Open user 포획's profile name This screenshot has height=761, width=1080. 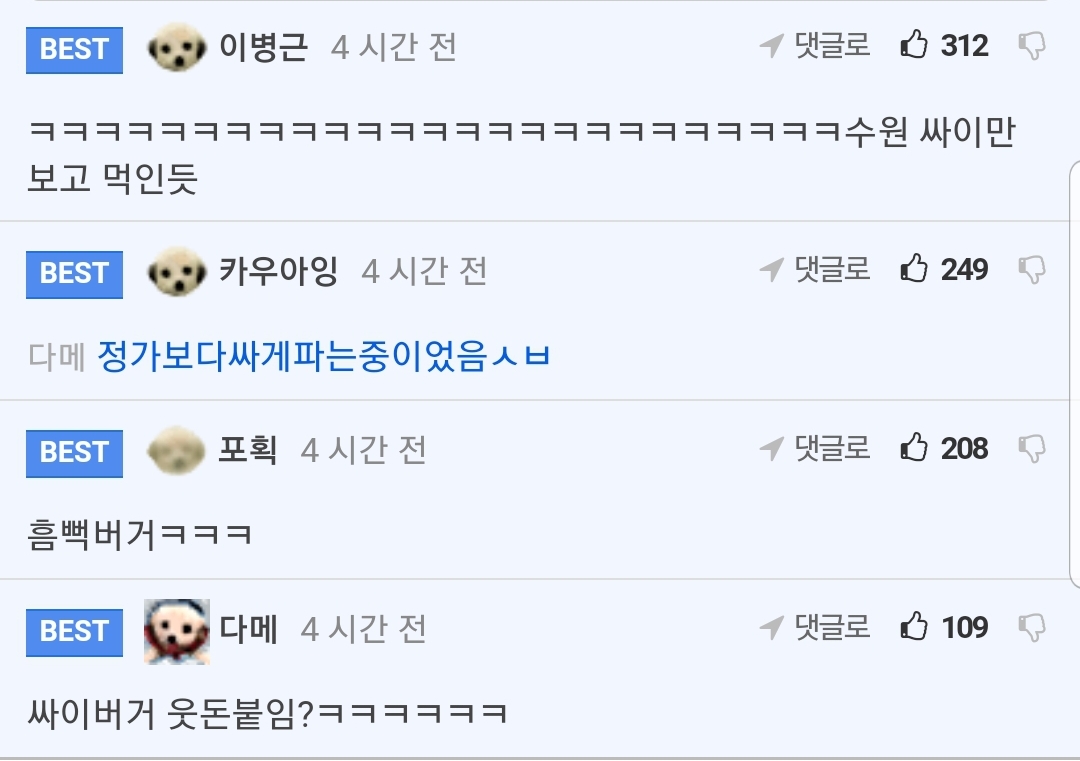pos(248,449)
